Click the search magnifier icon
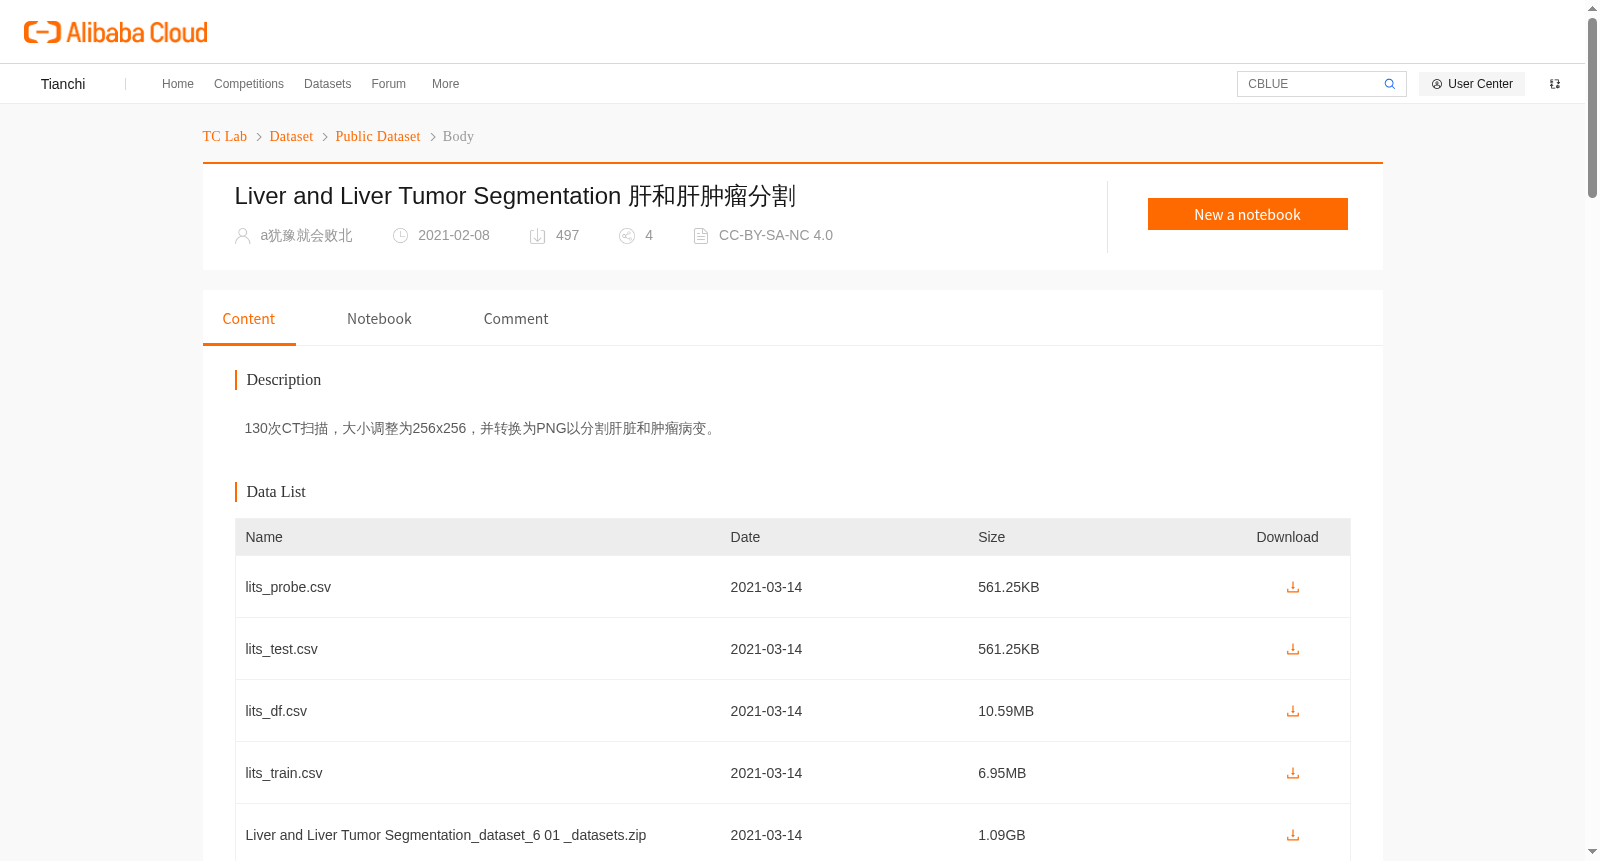The width and height of the screenshot is (1600, 861). 1389,84
